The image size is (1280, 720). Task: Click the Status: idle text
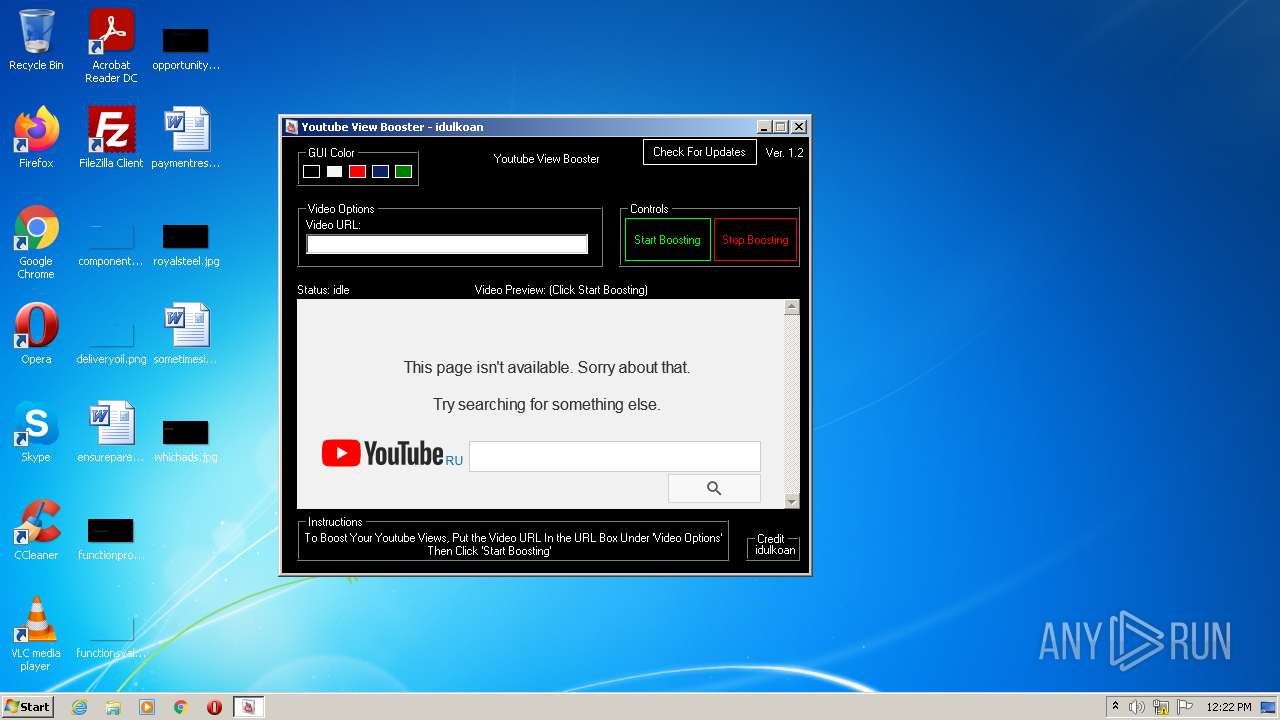(323, 290)
